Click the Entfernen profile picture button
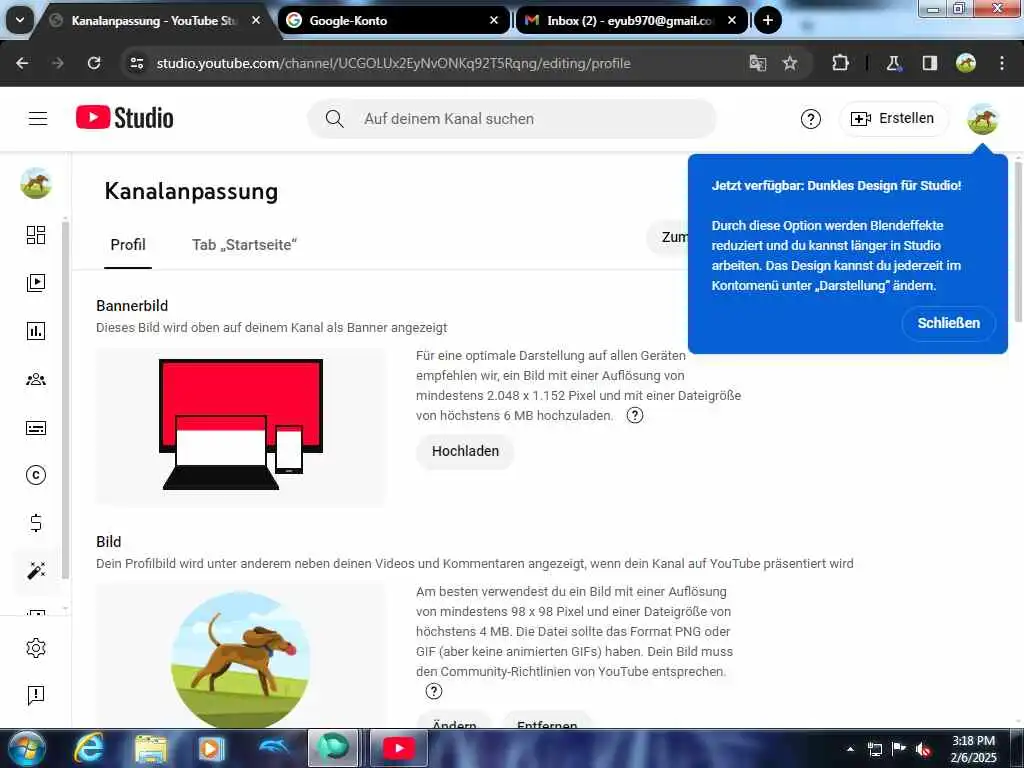Image resolution: width=1024 pixels, height=768 pixels. click(547, 720)
